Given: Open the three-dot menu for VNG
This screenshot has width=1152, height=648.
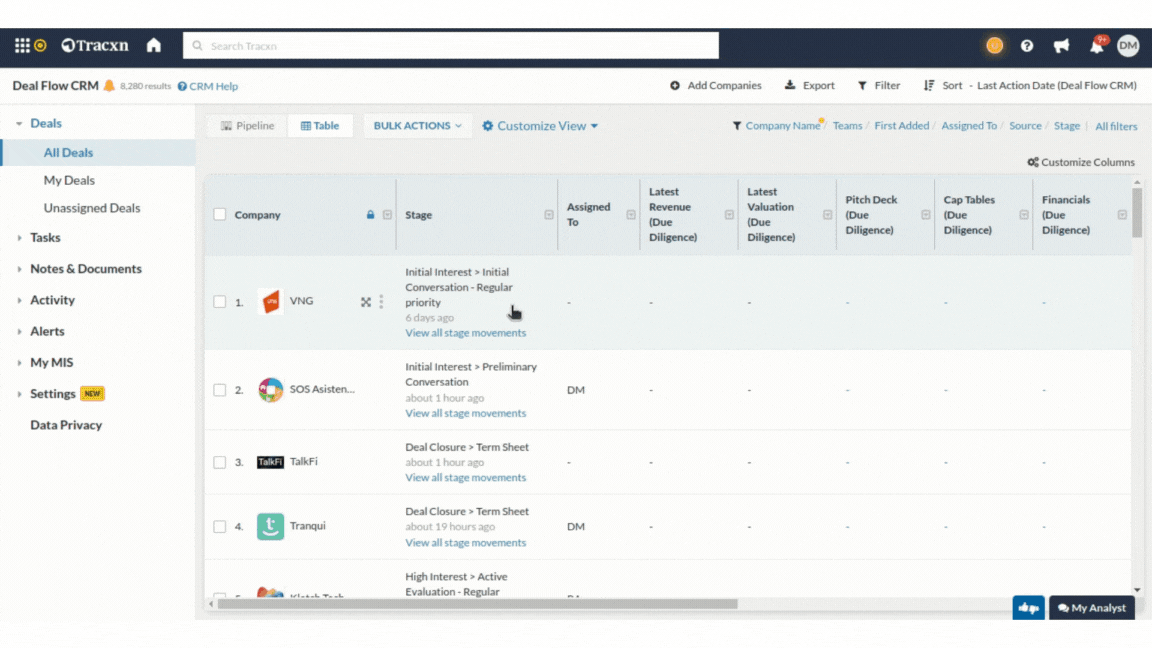Looking at the screenshot, I should point(381,302).
